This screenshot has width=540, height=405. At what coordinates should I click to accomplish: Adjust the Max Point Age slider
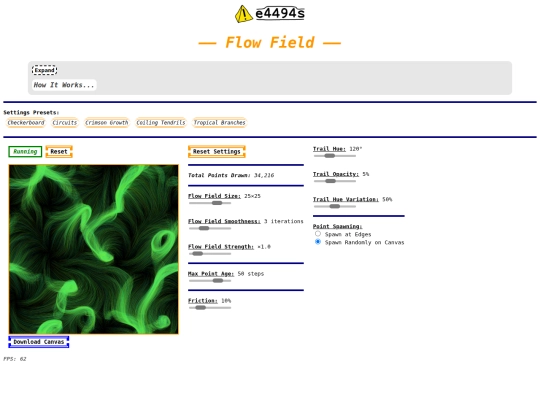210,280
